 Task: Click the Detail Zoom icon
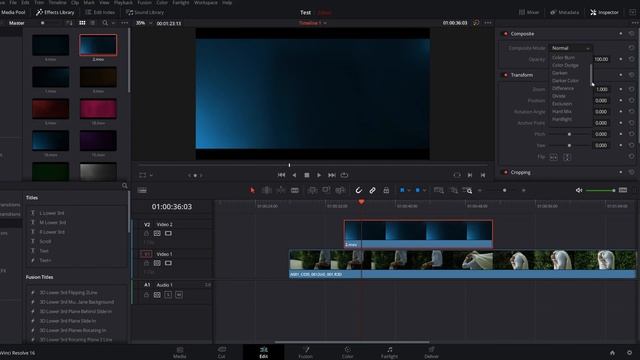click(x=453, y=190)
